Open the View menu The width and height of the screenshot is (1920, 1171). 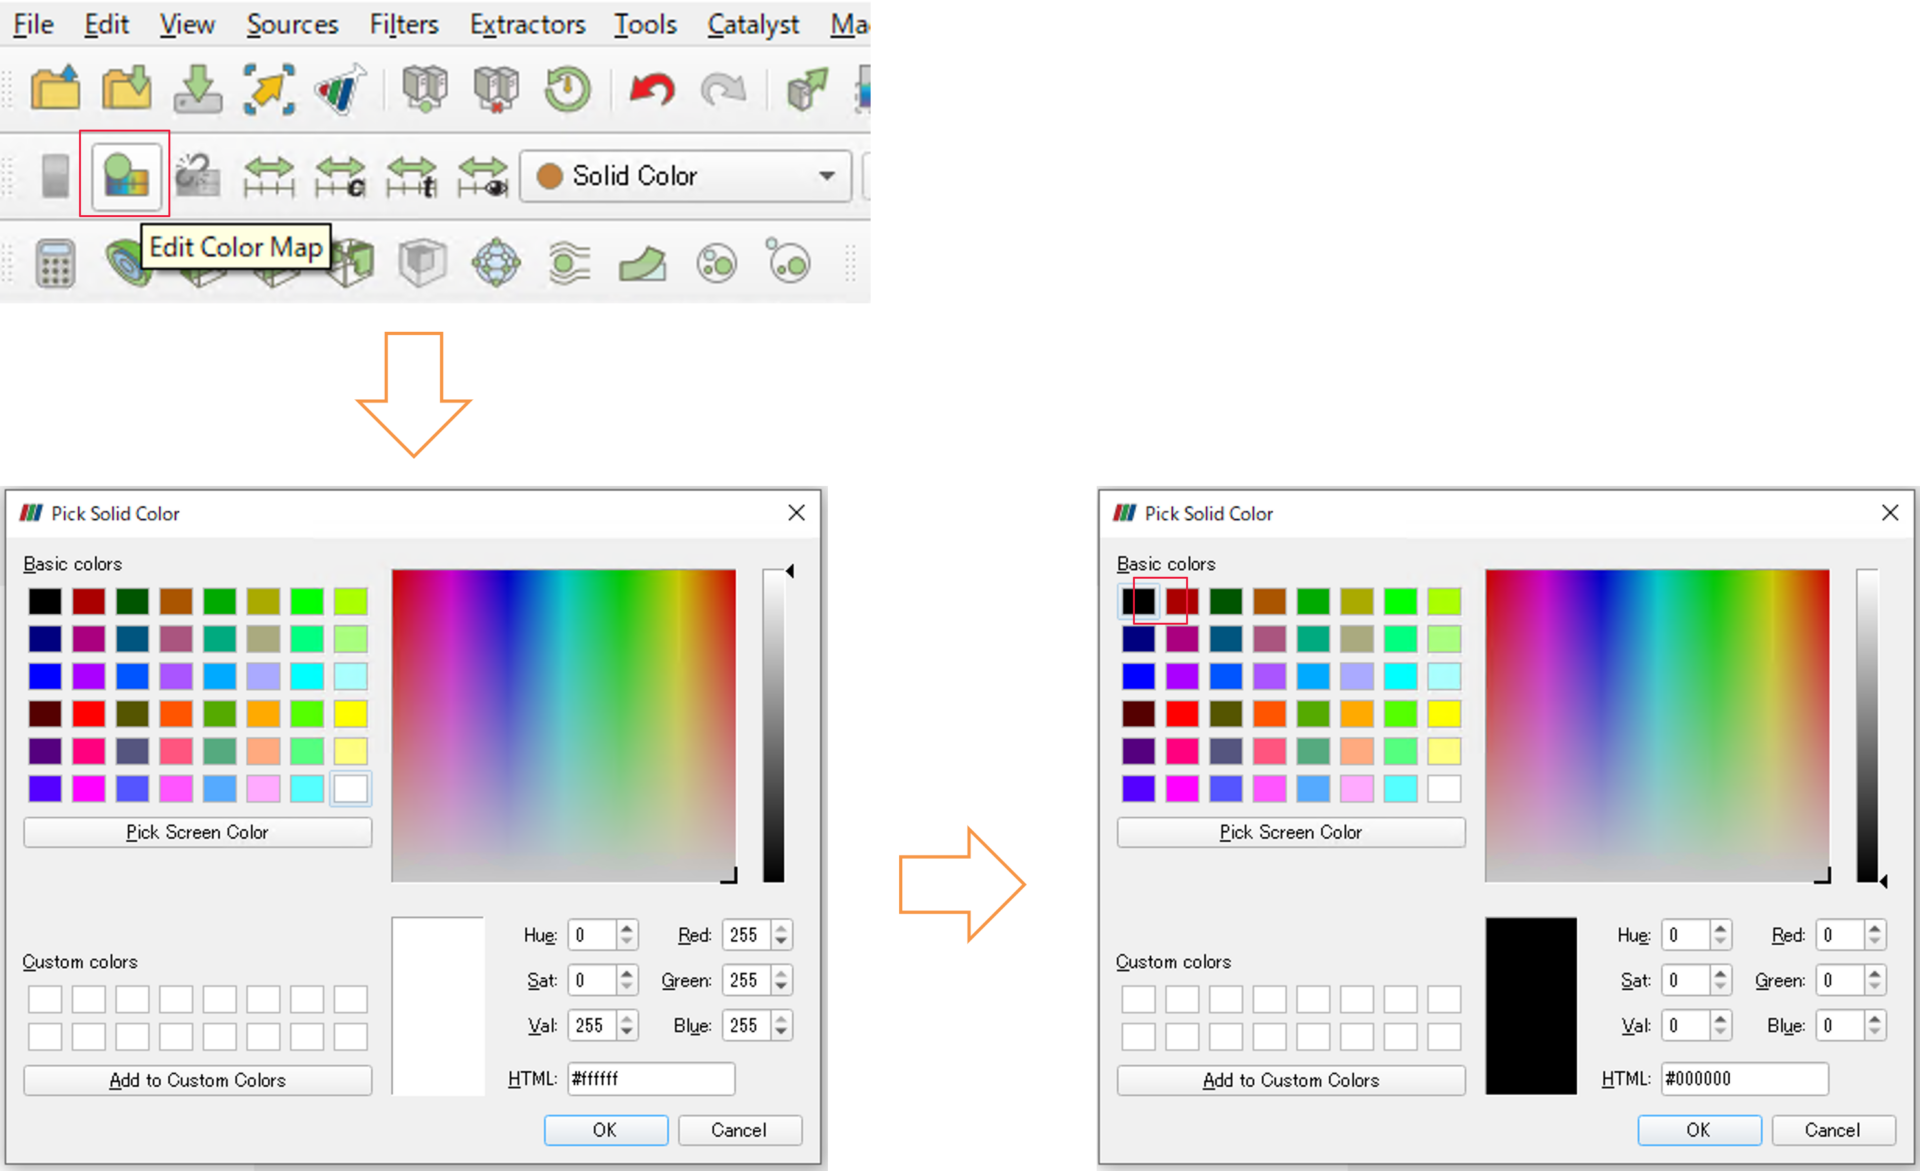[x=187, y=24]
